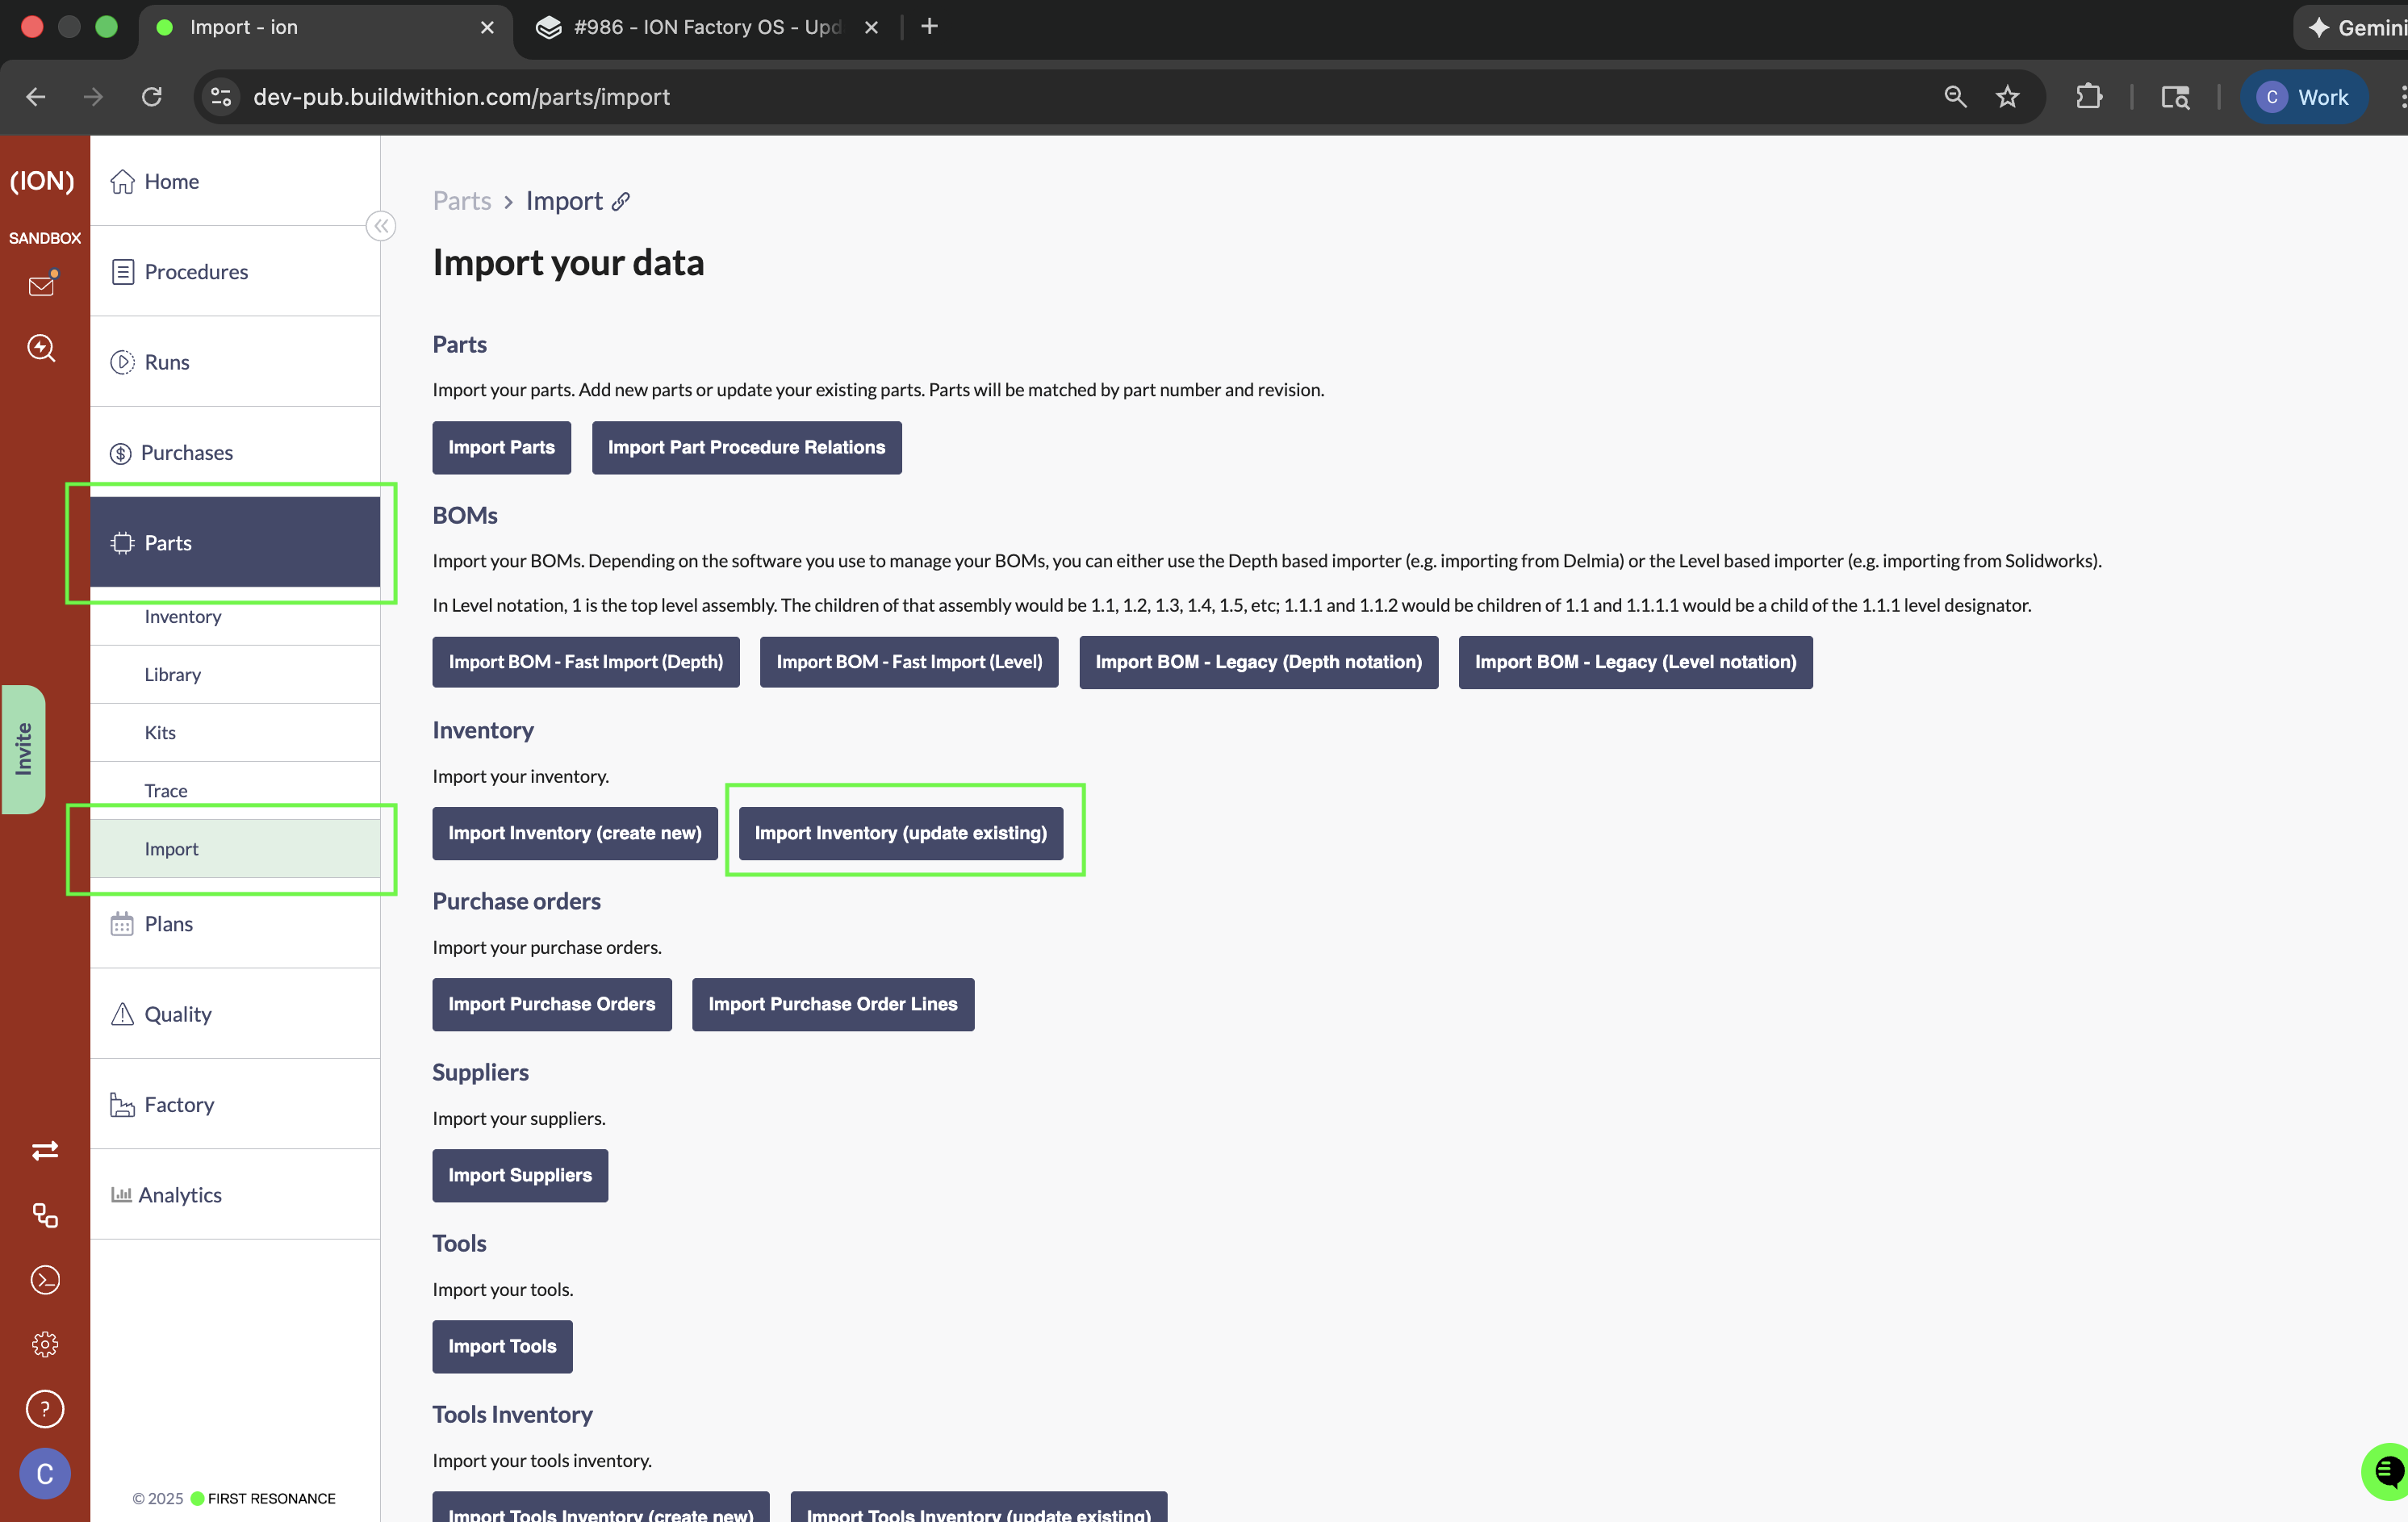The height and width of the screenshot is (1522, 2408).
Task: Click Import Inventory (update existing) button
Action: click(x=900, y=833)
